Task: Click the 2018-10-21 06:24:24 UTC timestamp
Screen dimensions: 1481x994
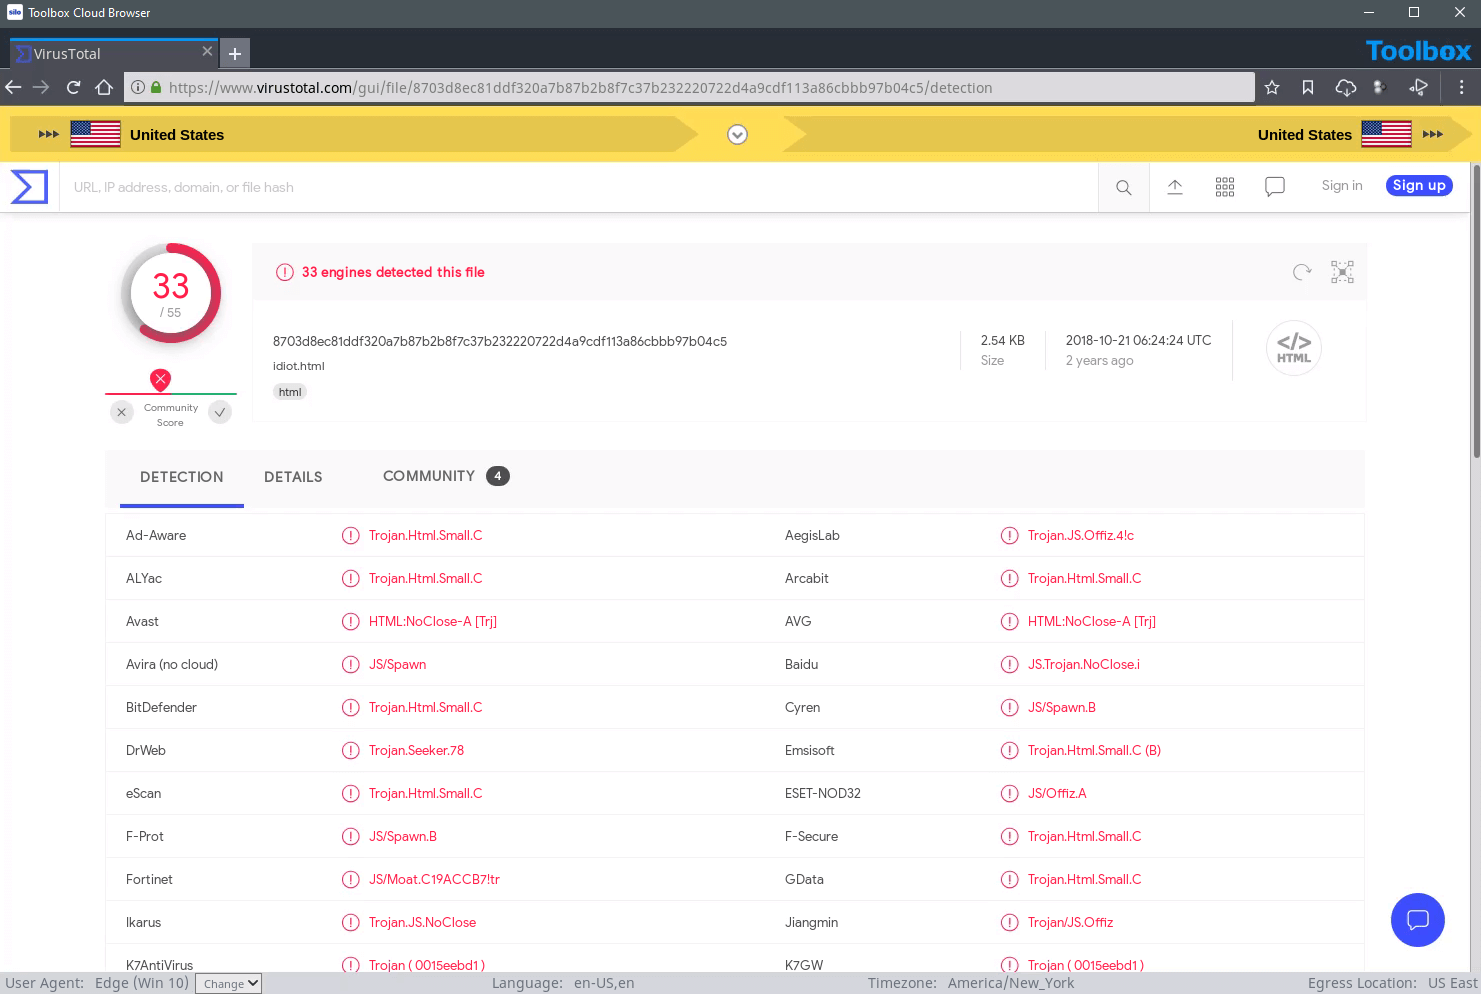Action: coord(1138,341)
